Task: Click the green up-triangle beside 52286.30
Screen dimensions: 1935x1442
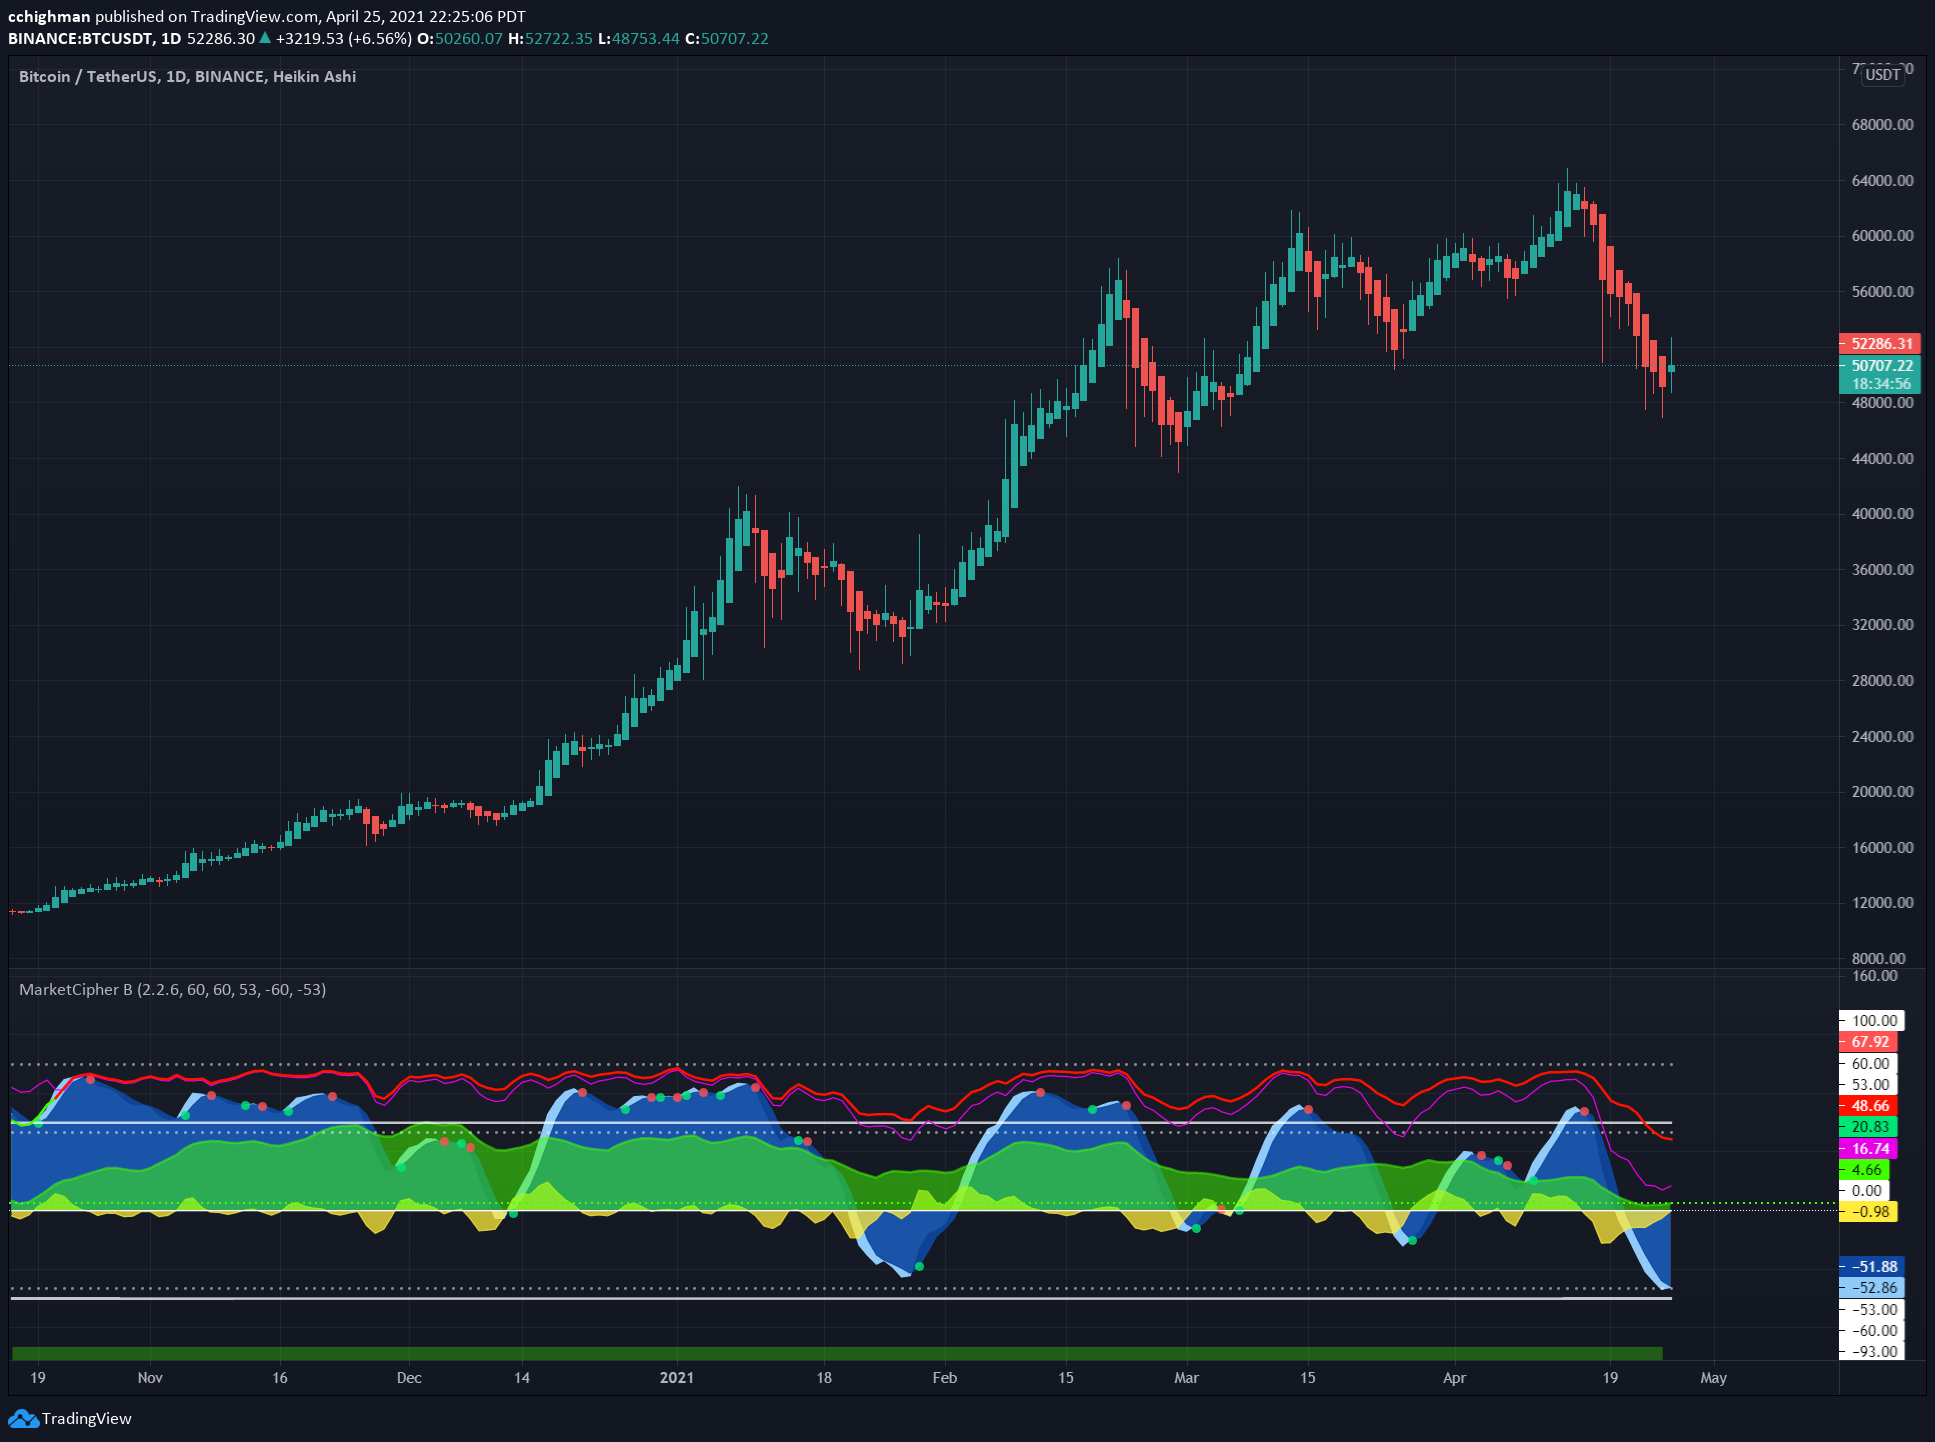Action: (x=265, y=38)
